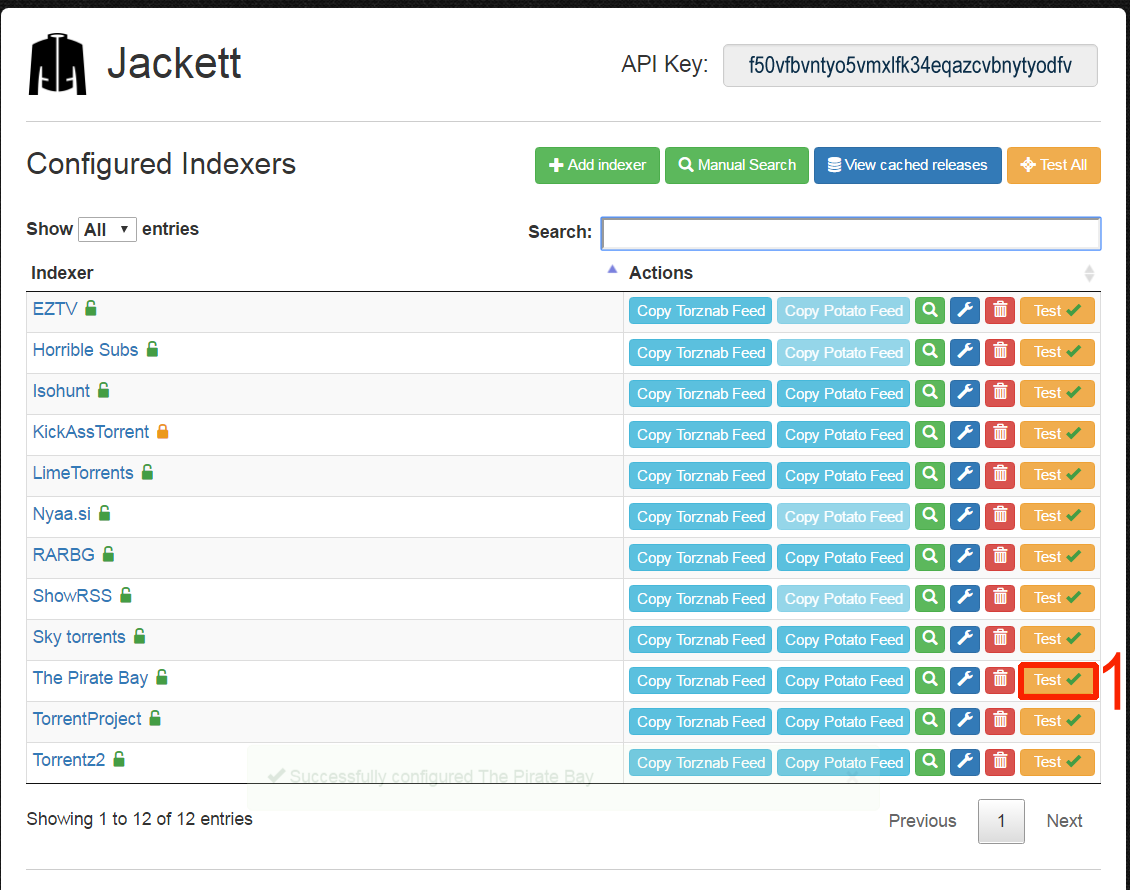Click the Jackett jacket logo

[58, 64]
